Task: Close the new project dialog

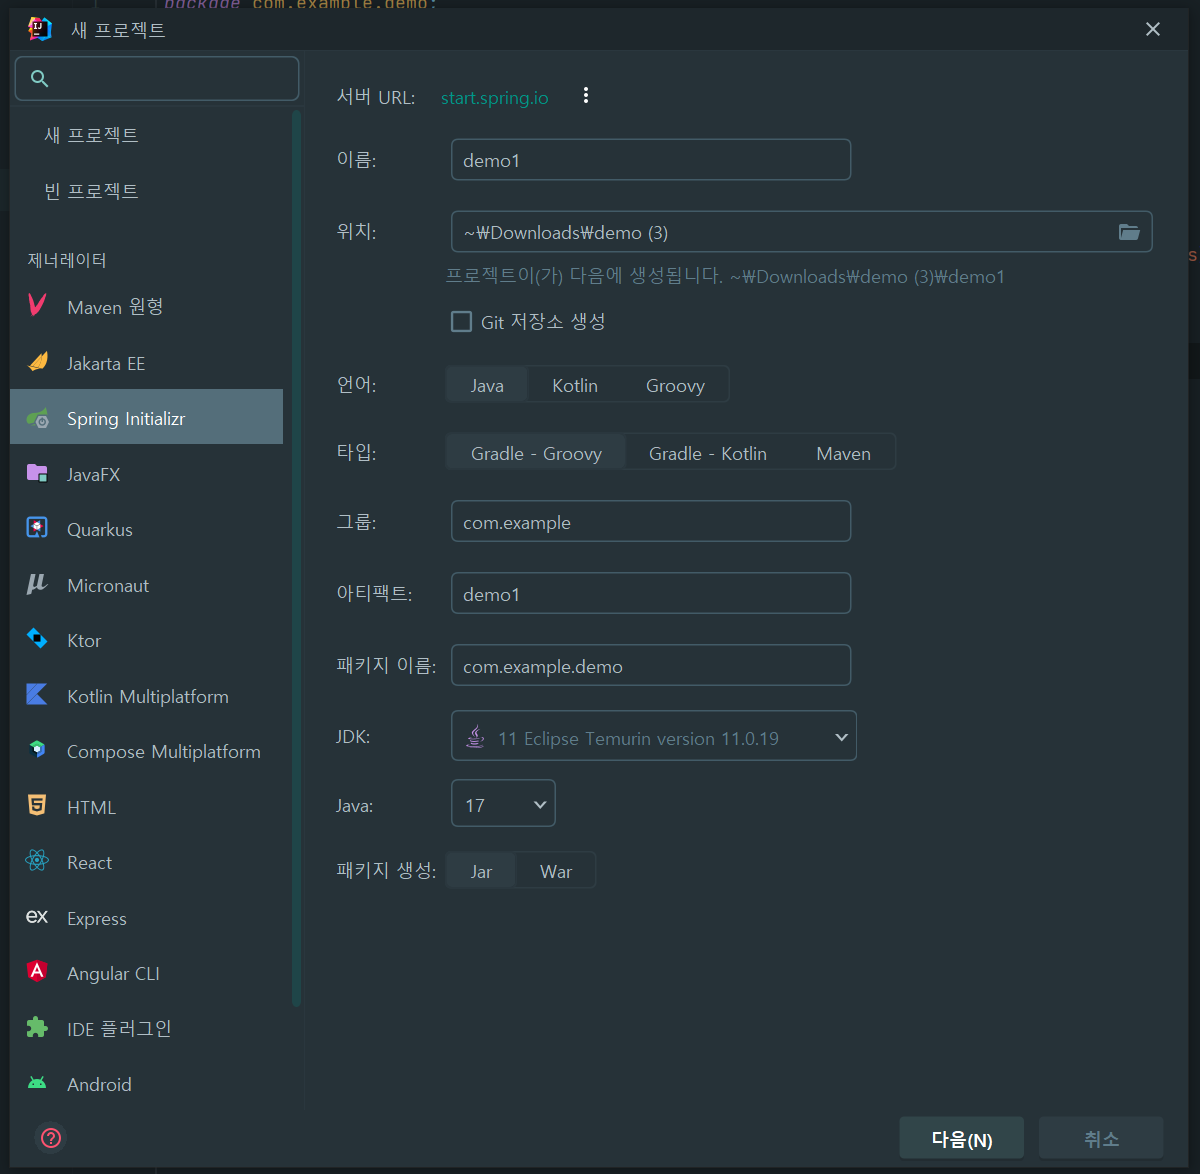Action: click(1153, 29)
